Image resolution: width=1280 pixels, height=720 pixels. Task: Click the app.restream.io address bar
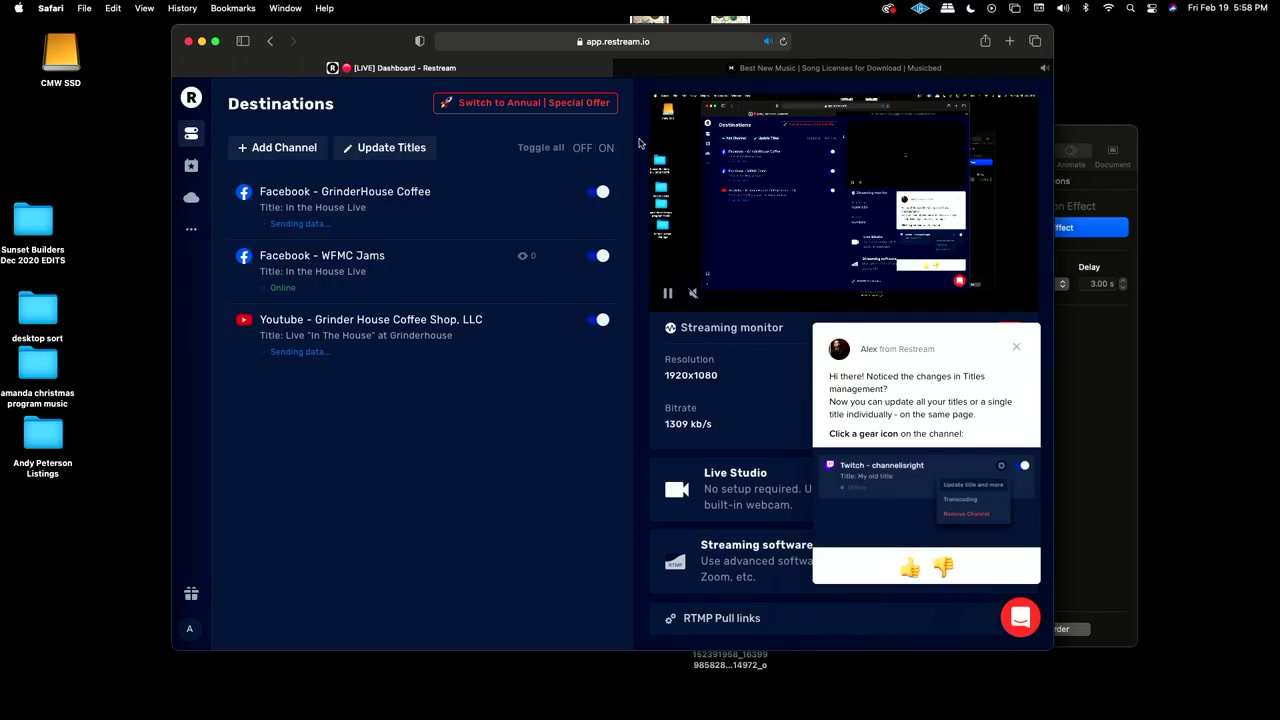tap(612, 41)
